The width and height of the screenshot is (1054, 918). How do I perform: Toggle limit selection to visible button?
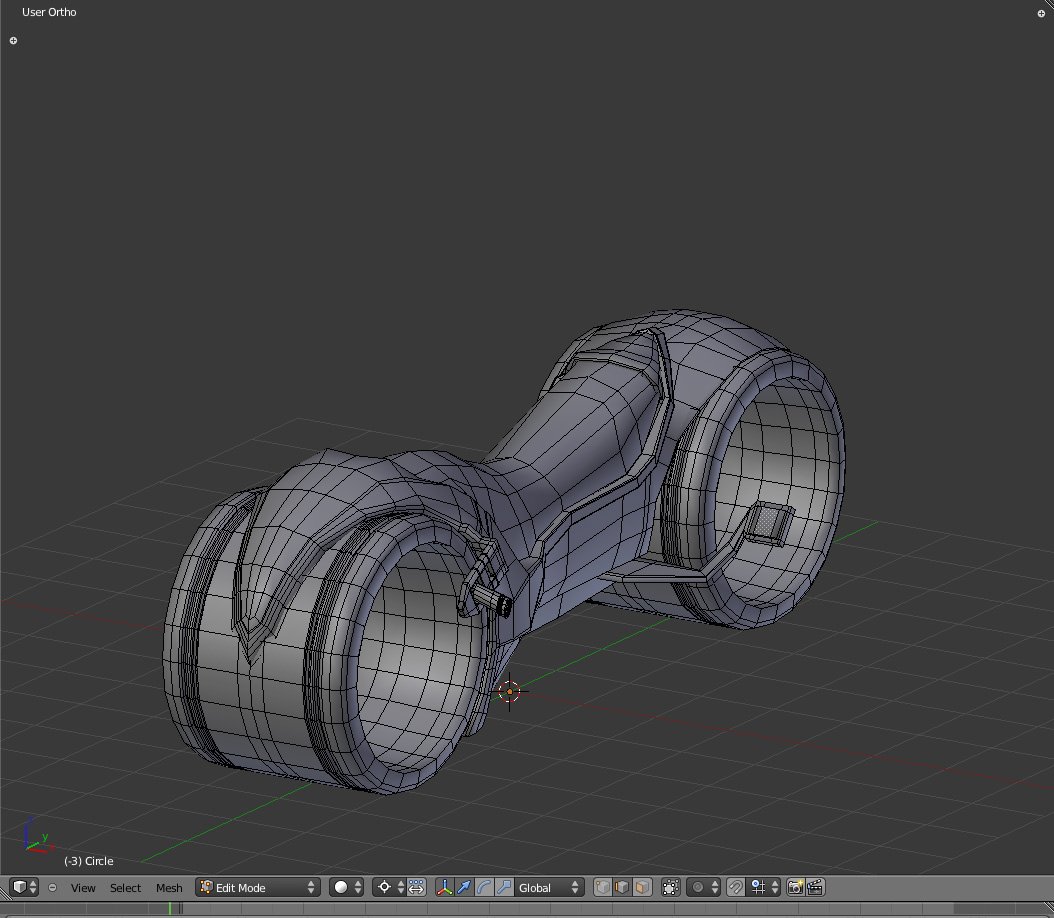pos(670,887)
